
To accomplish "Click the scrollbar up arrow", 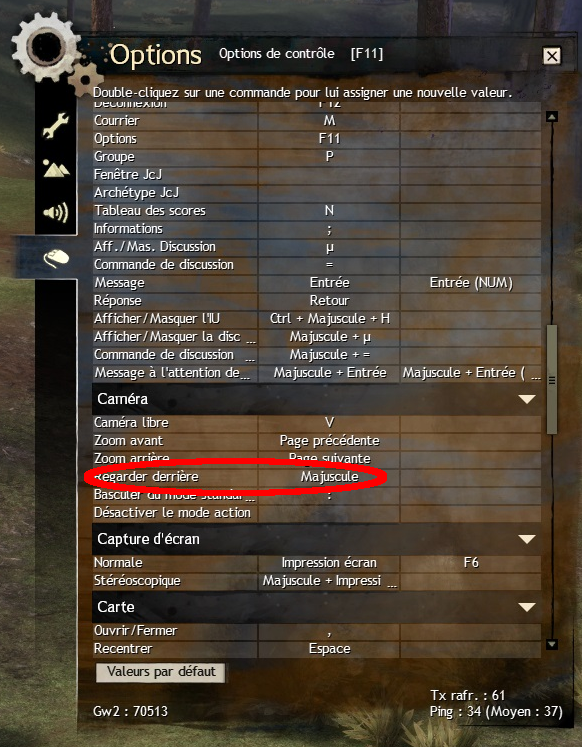I will (x=552, y=117).
